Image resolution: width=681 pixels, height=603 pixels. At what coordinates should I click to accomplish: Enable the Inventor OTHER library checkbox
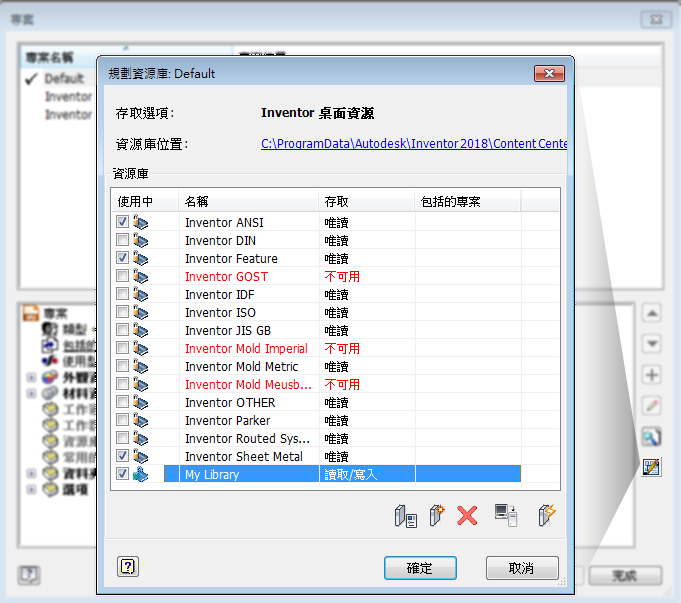122,402
